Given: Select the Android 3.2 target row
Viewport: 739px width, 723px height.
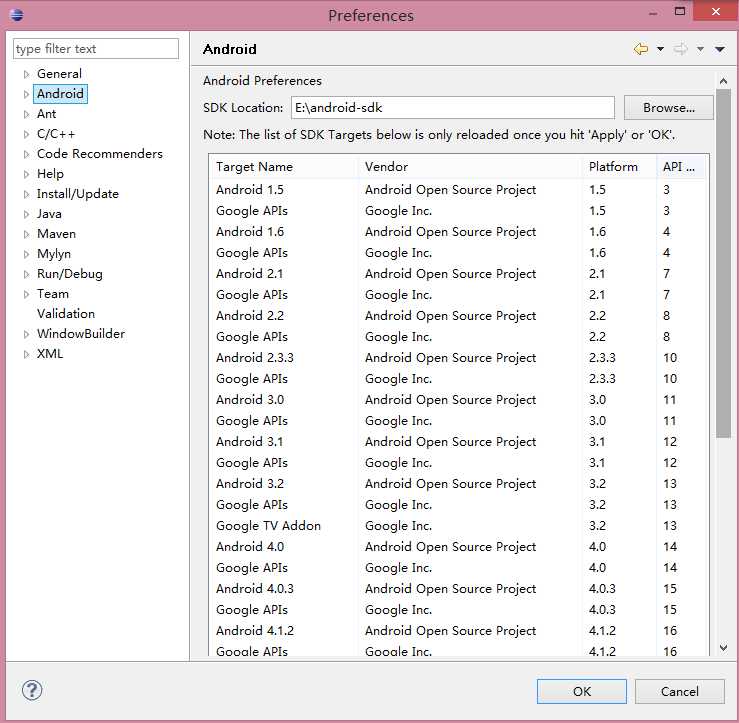Looking at the screenshot, I should pos(458,484).
